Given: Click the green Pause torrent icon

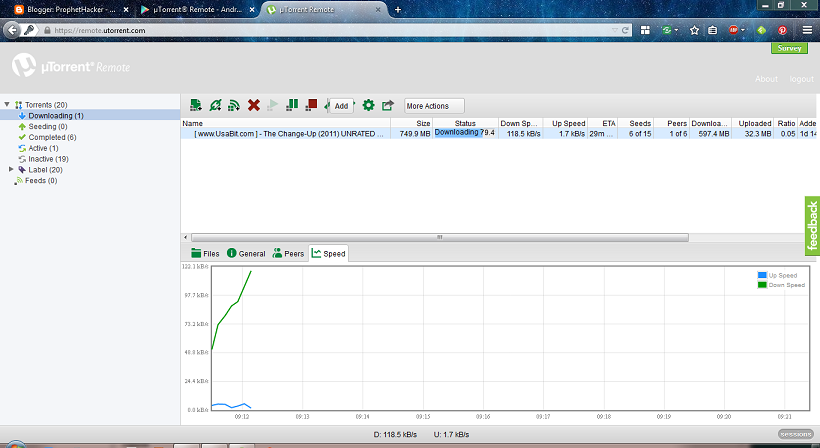Looking at the screenshot, I should point(292,105).
